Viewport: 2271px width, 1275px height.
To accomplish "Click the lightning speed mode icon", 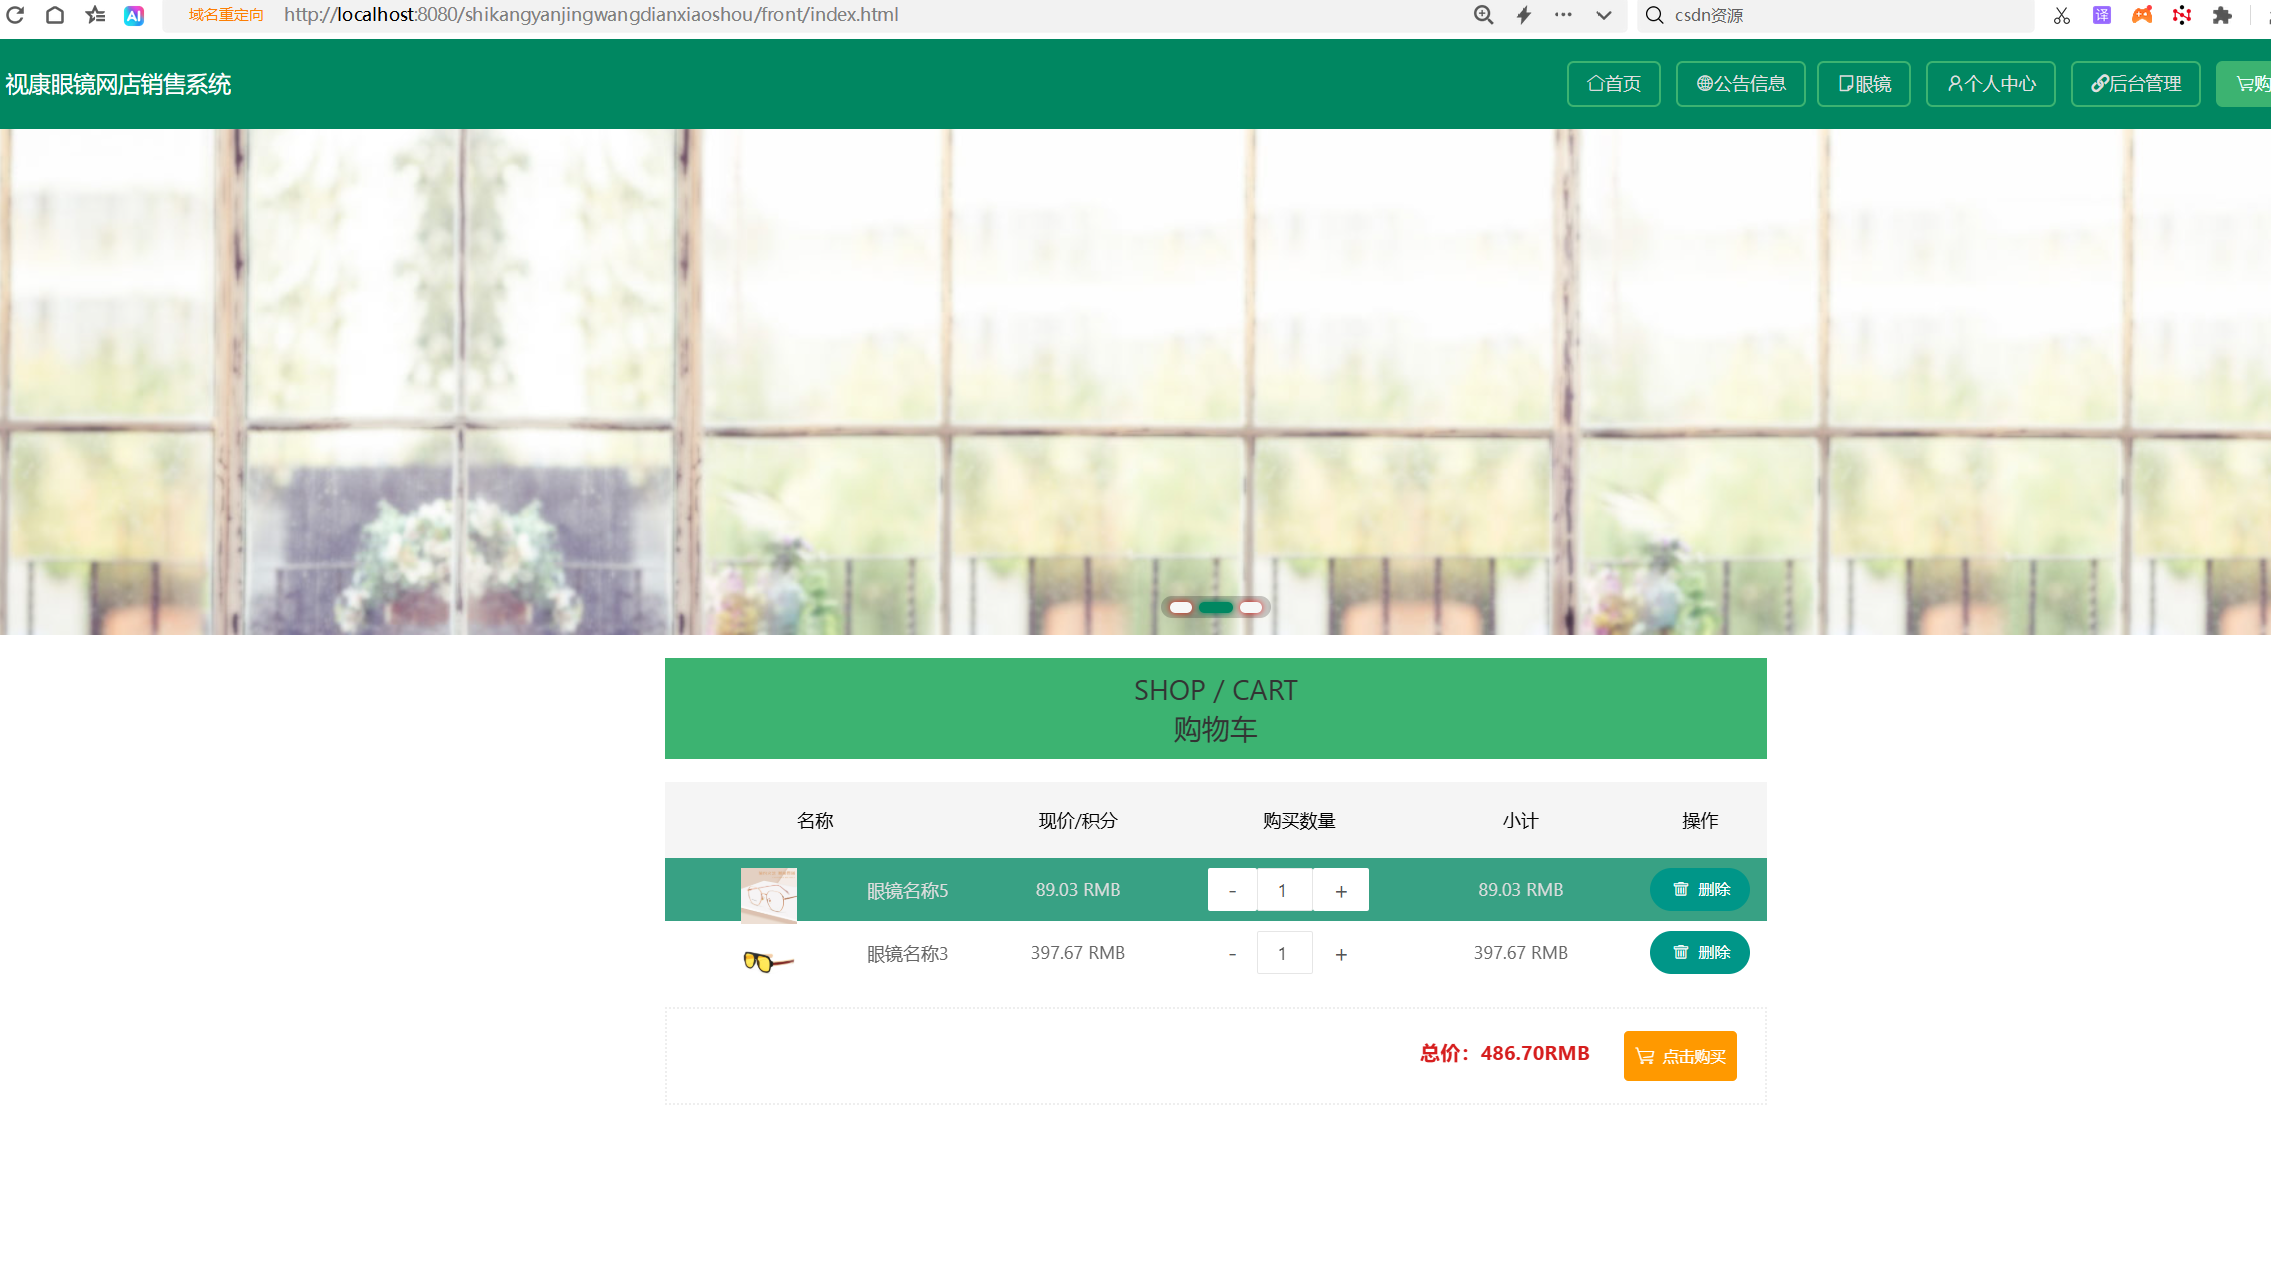I will click(x=1524, y=15).
